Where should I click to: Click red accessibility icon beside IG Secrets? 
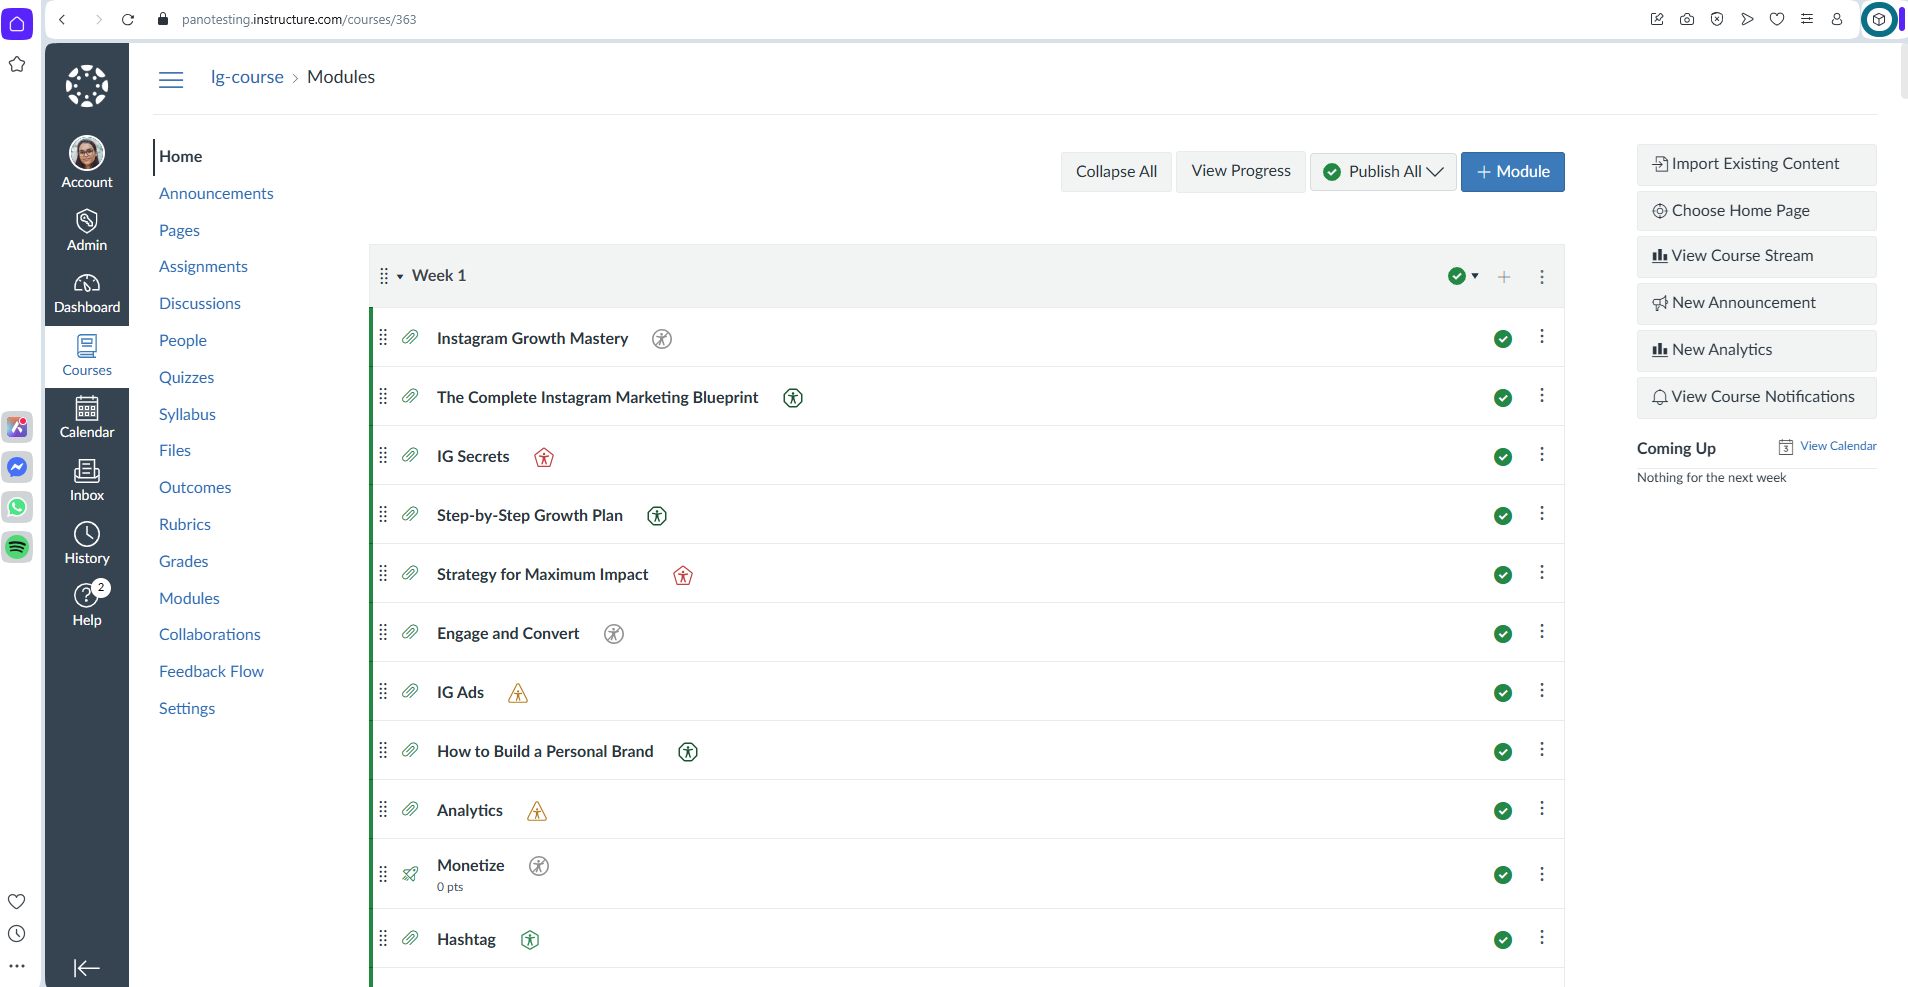click(544, 457)
